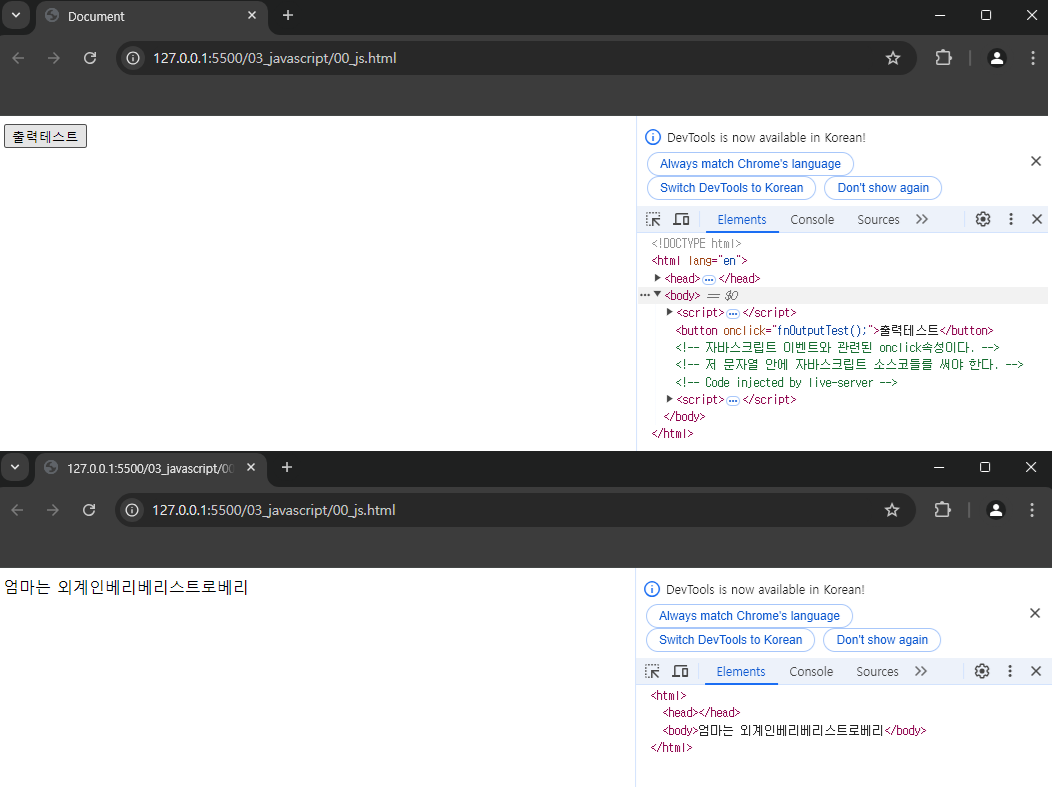Viewport: 1052px width, 787px height.
Task: Toggle device toolbar in top DevTools
Action: tap(681, 219)
